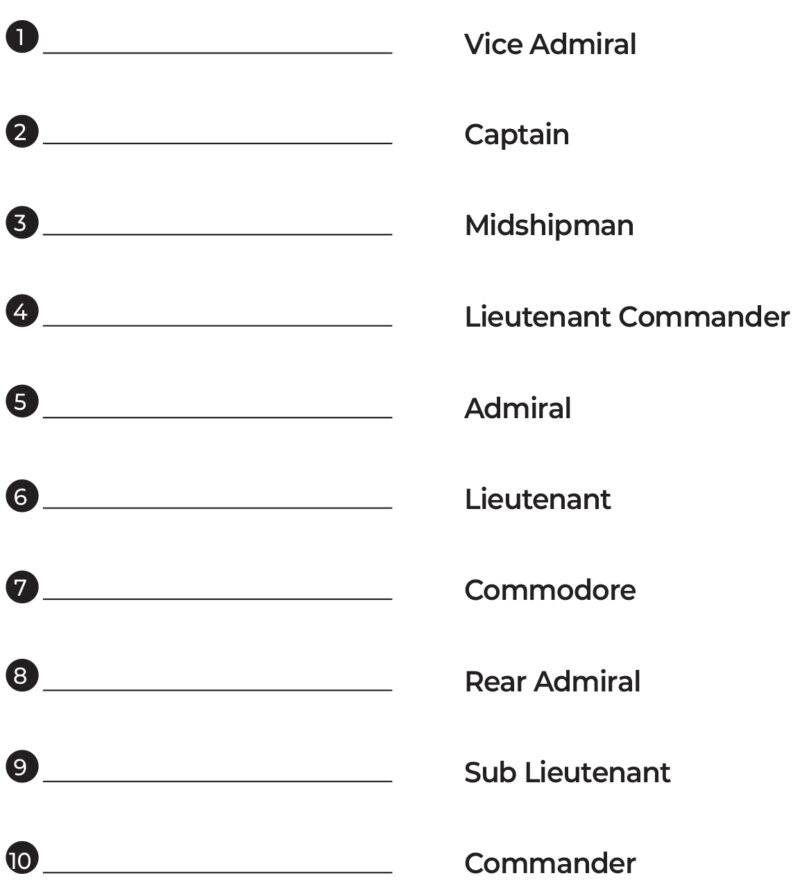Click the number 8 circle badge
The image size is (800, 896).
(22, 675)
